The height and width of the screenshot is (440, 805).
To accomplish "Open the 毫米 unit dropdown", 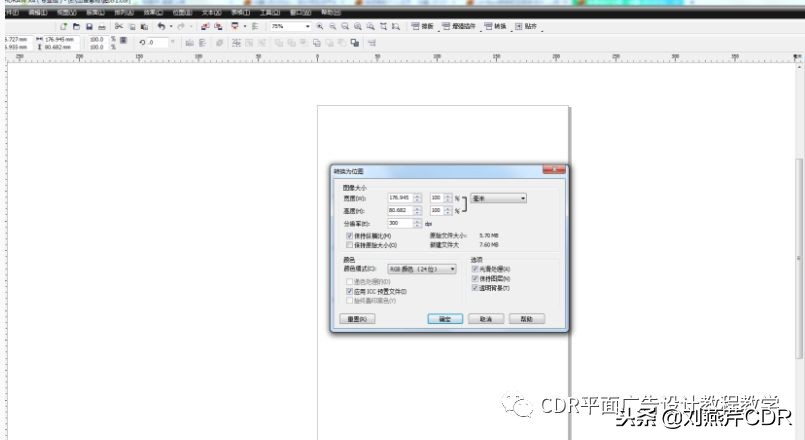I will (499, 198).
